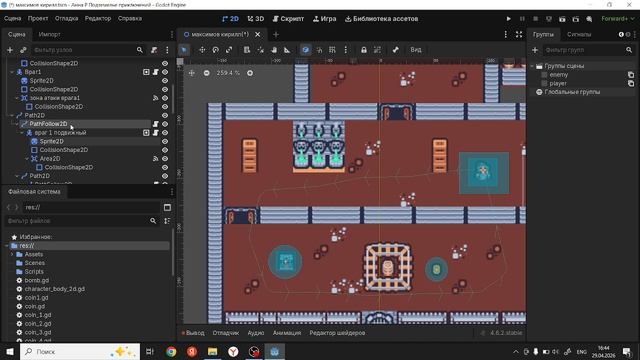Toggle visibility of selected PathFollow2D
The height and width of the screenshot is (360, 640).
pos(165,124)
